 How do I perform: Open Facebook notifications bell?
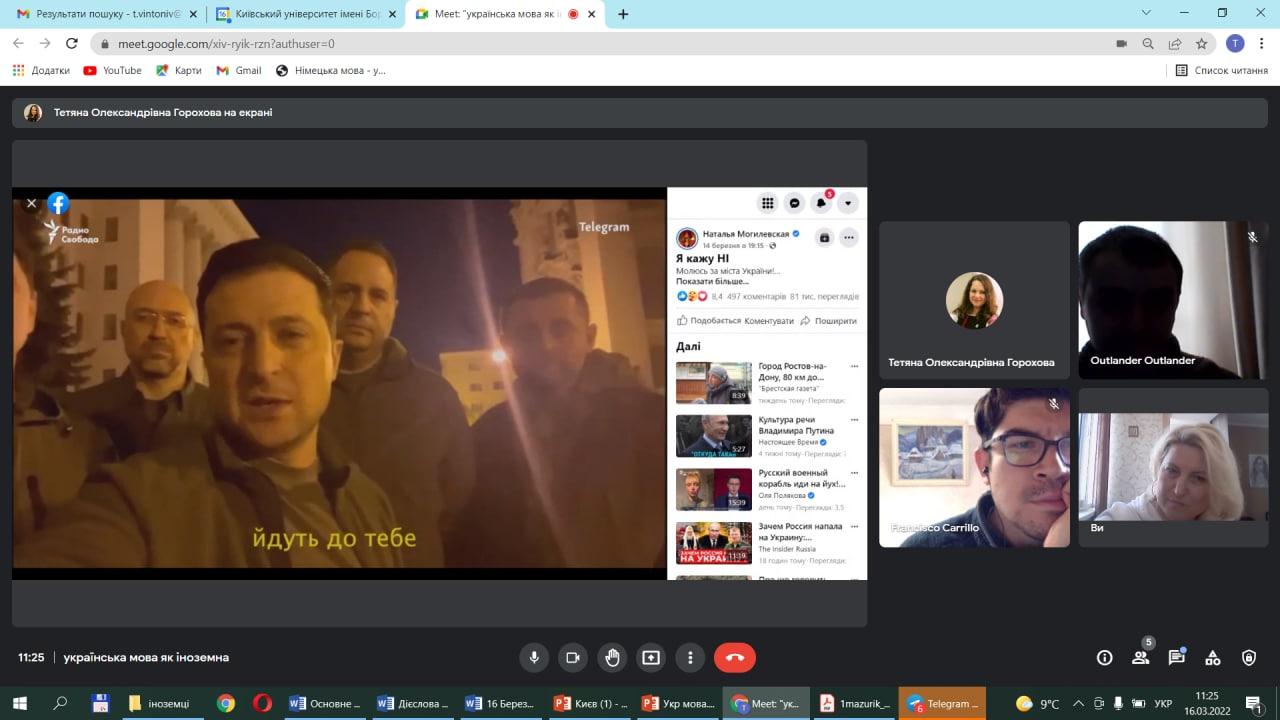(x=821, y=203)
